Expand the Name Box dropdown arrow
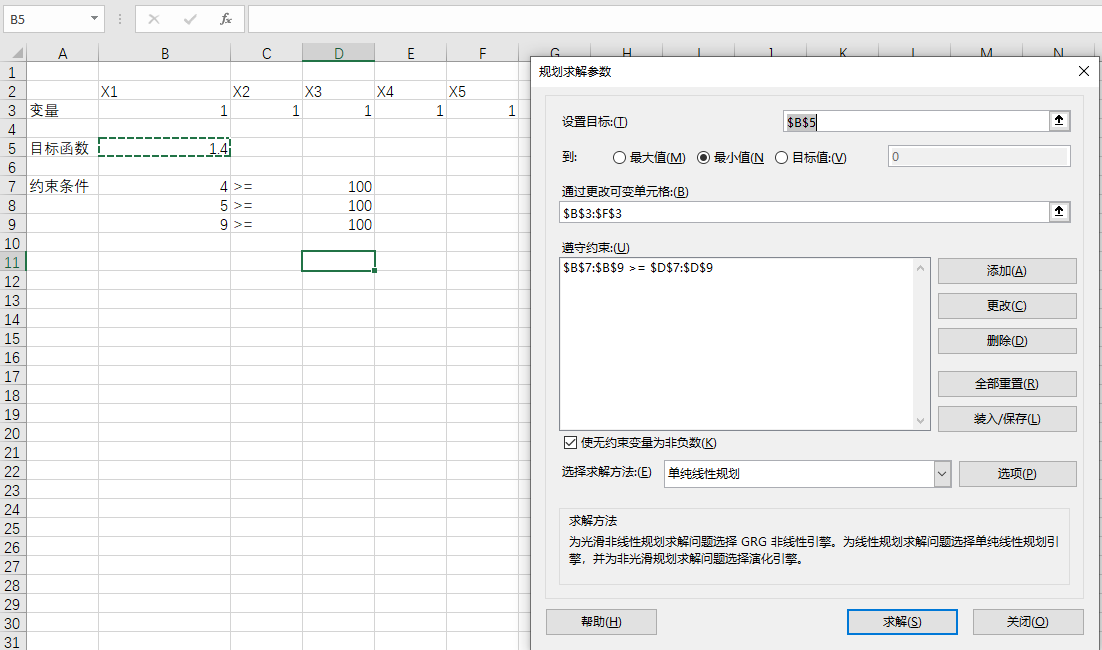The height and width of the screenshot is (650, 1102). tap(94, 19)
